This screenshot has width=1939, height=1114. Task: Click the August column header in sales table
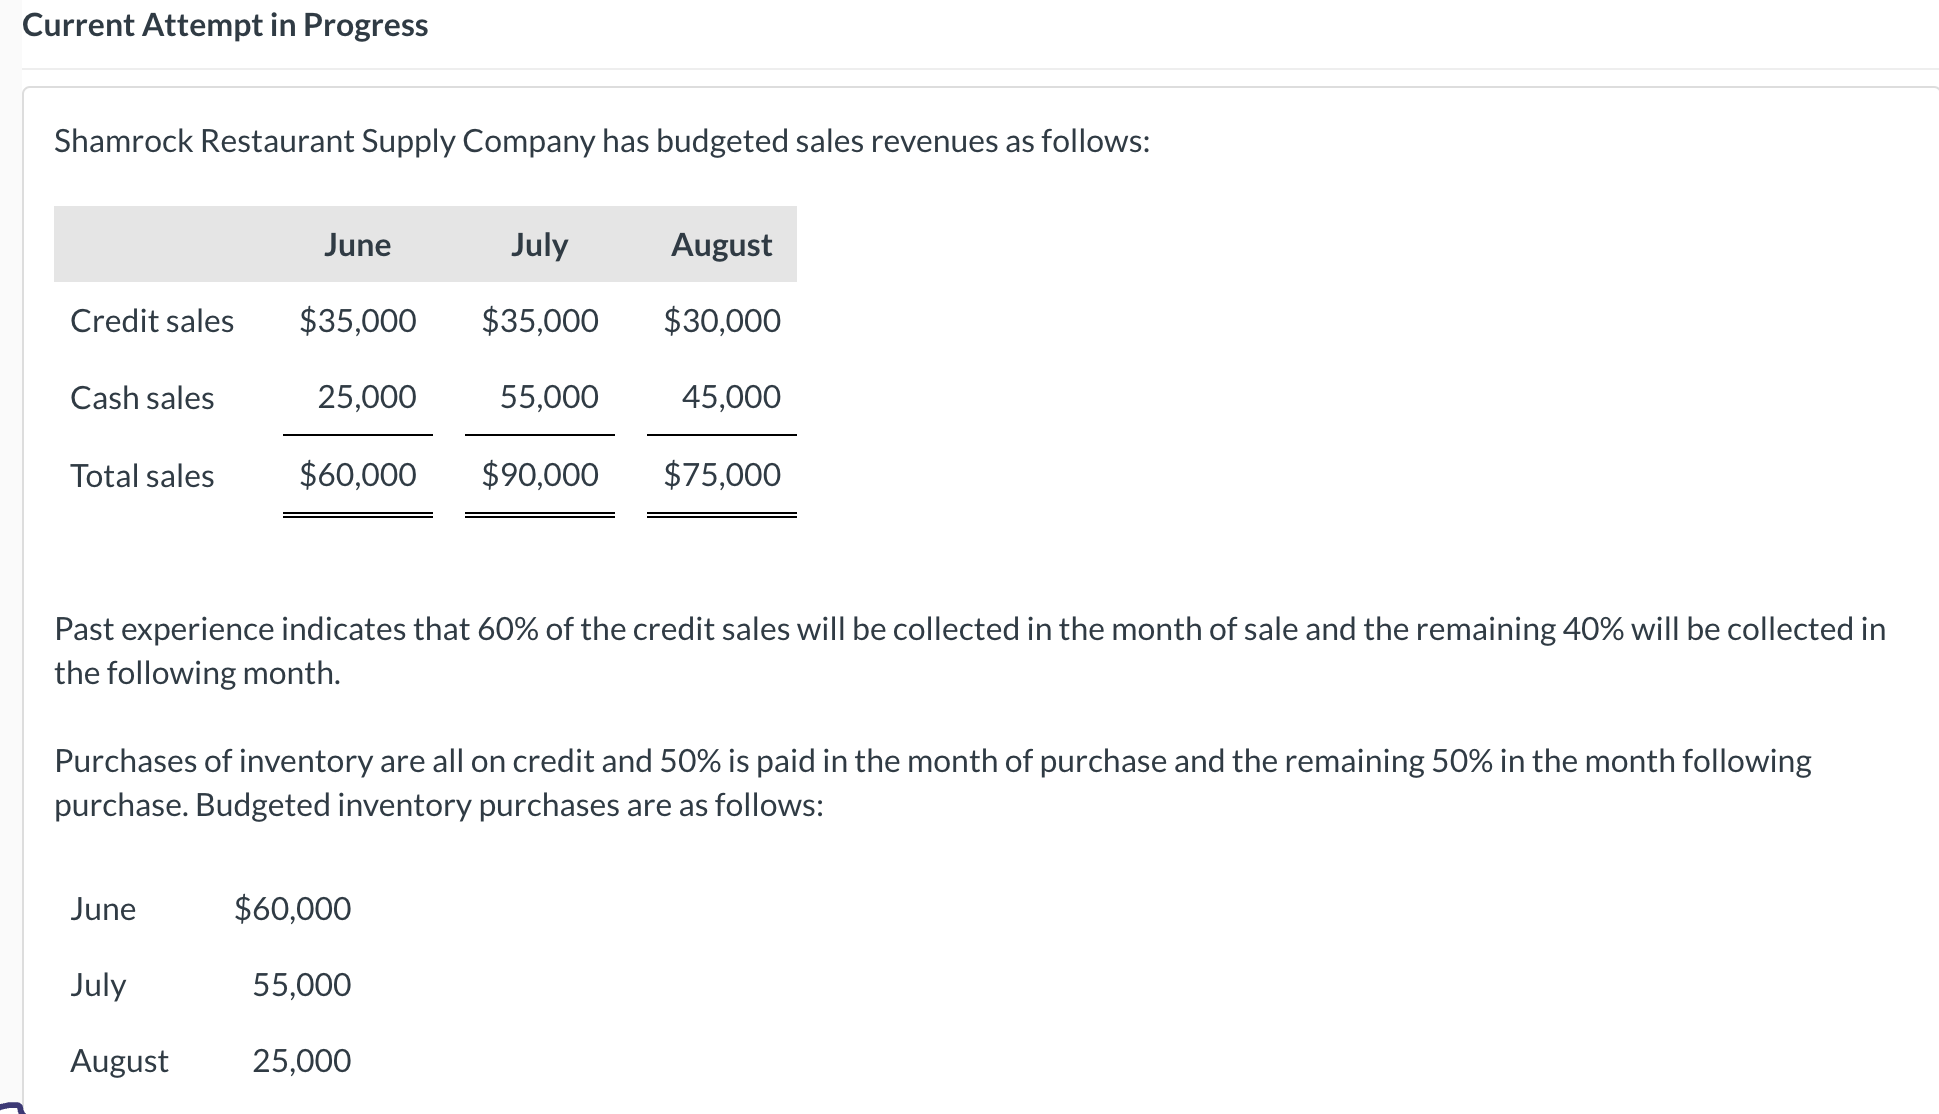pyautogui.click(x=721, y=245)
